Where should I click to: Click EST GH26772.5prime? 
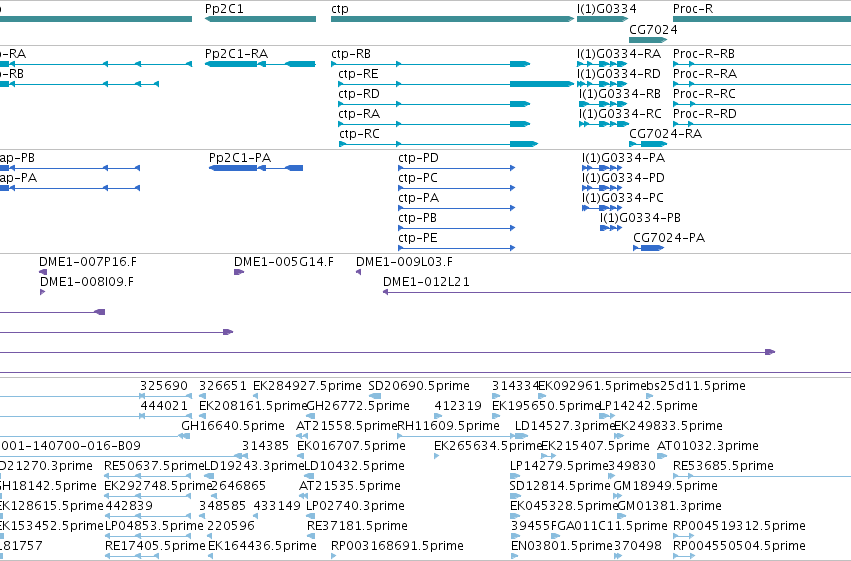pyautogui.click(x=358, y=406)
